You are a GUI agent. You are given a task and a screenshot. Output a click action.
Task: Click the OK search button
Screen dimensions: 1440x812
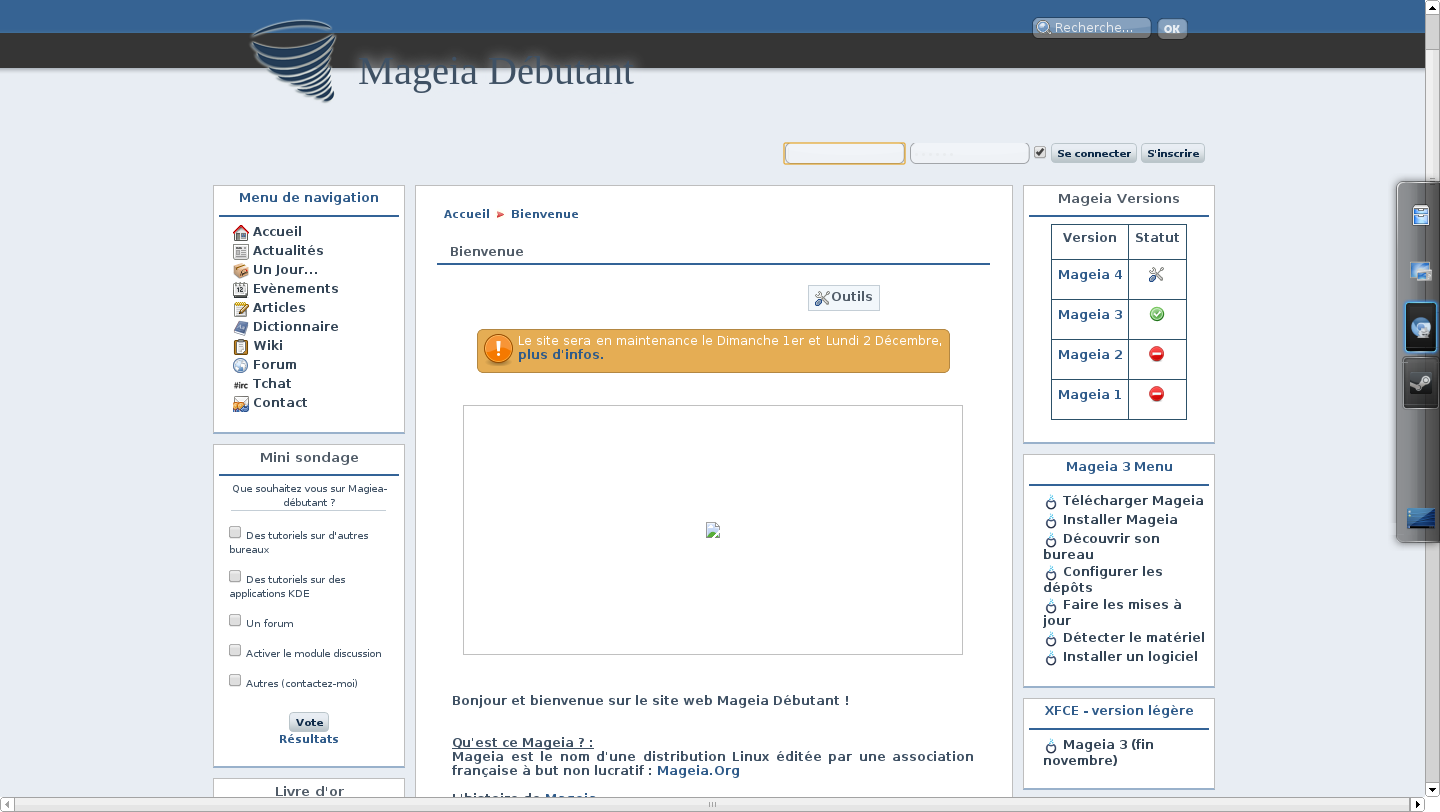point(1172,29)
